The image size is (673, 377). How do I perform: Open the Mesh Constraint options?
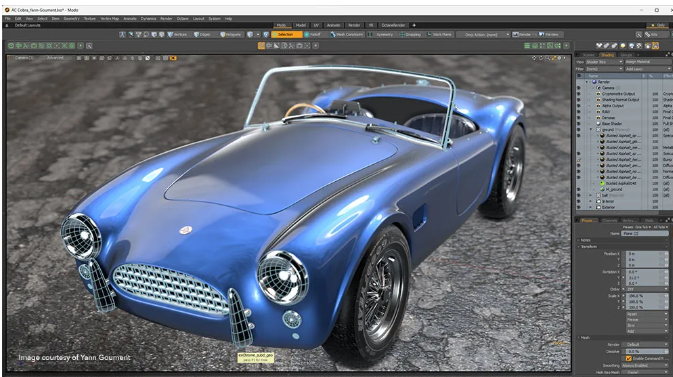point(347,34)
